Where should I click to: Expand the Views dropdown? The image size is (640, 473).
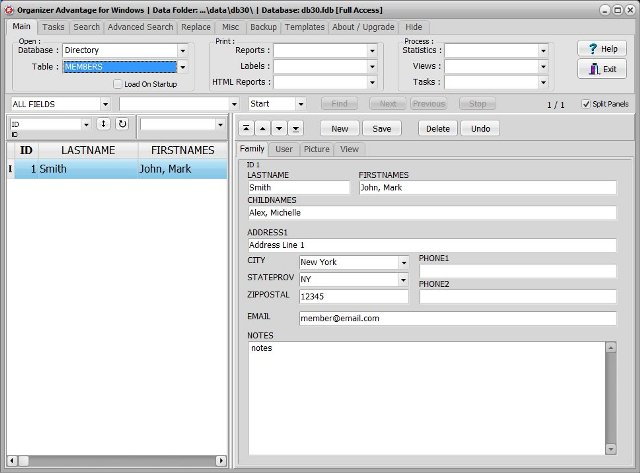click(543, 67)
